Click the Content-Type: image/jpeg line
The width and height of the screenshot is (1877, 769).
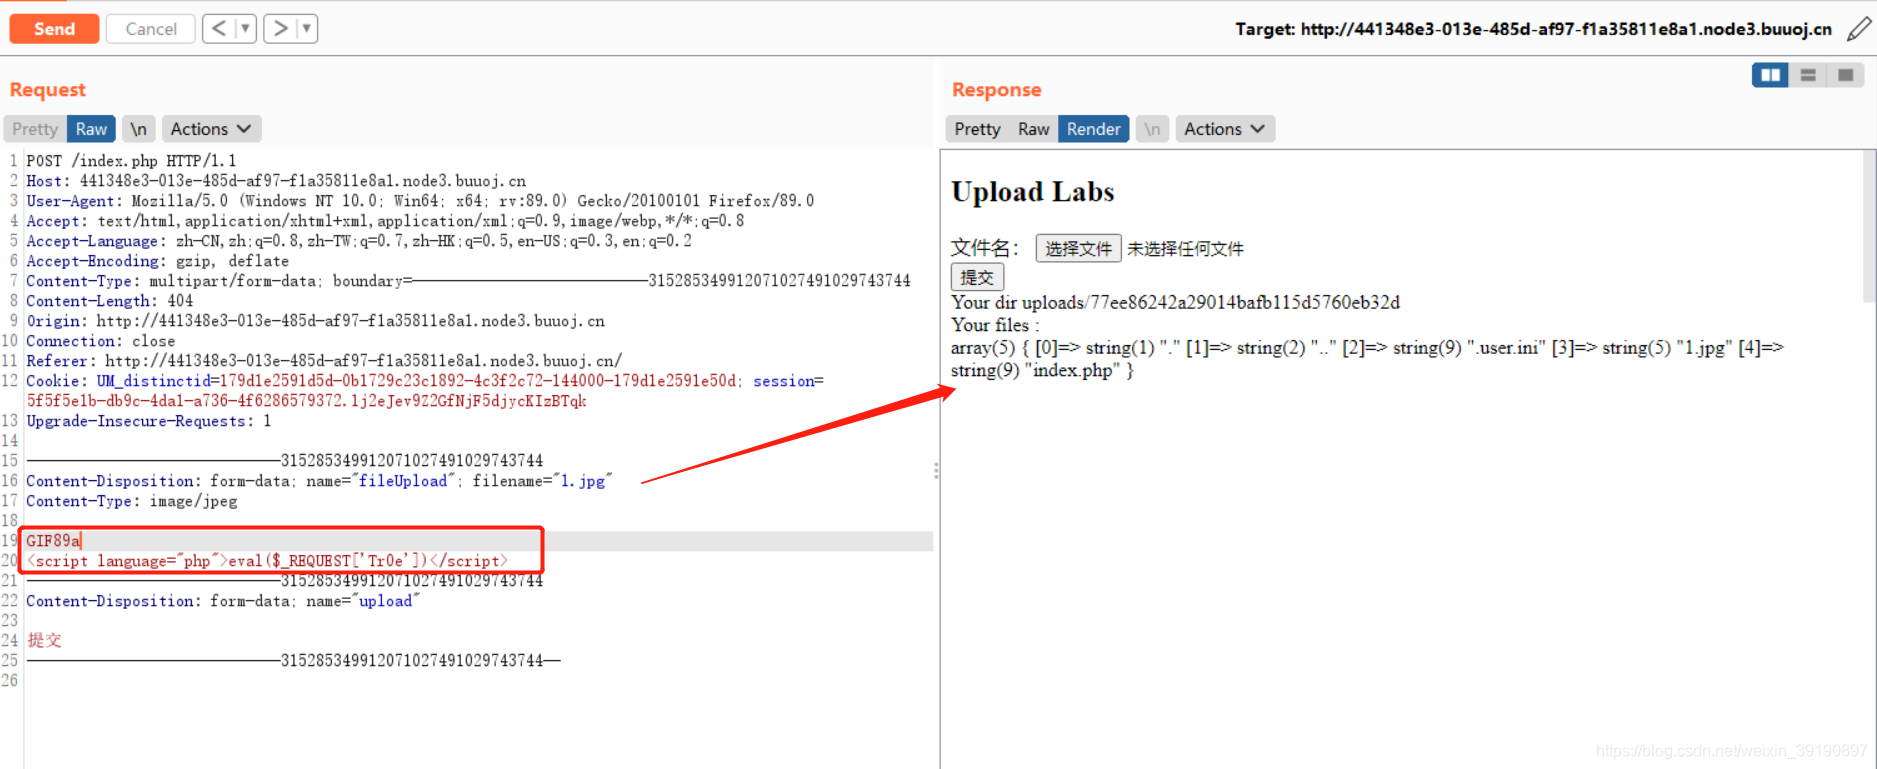point(132,501)
